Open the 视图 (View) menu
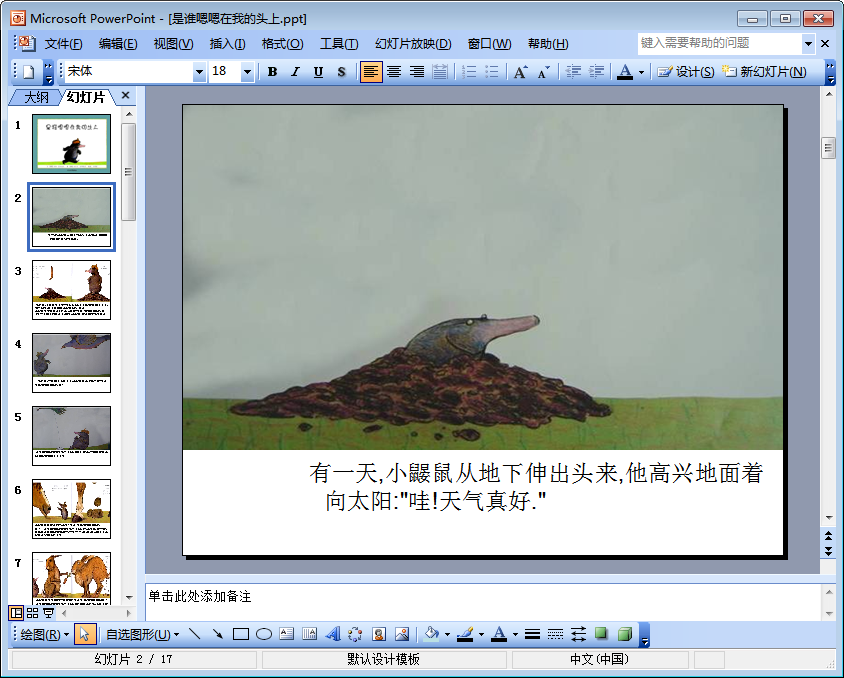Viewport: 844px width, 678px height. (x=173, y=44)
